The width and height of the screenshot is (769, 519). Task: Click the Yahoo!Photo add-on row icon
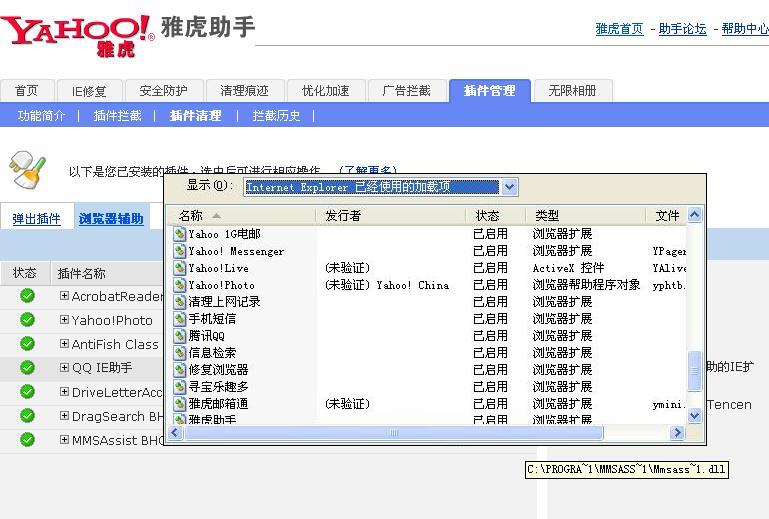coord(179,285)
